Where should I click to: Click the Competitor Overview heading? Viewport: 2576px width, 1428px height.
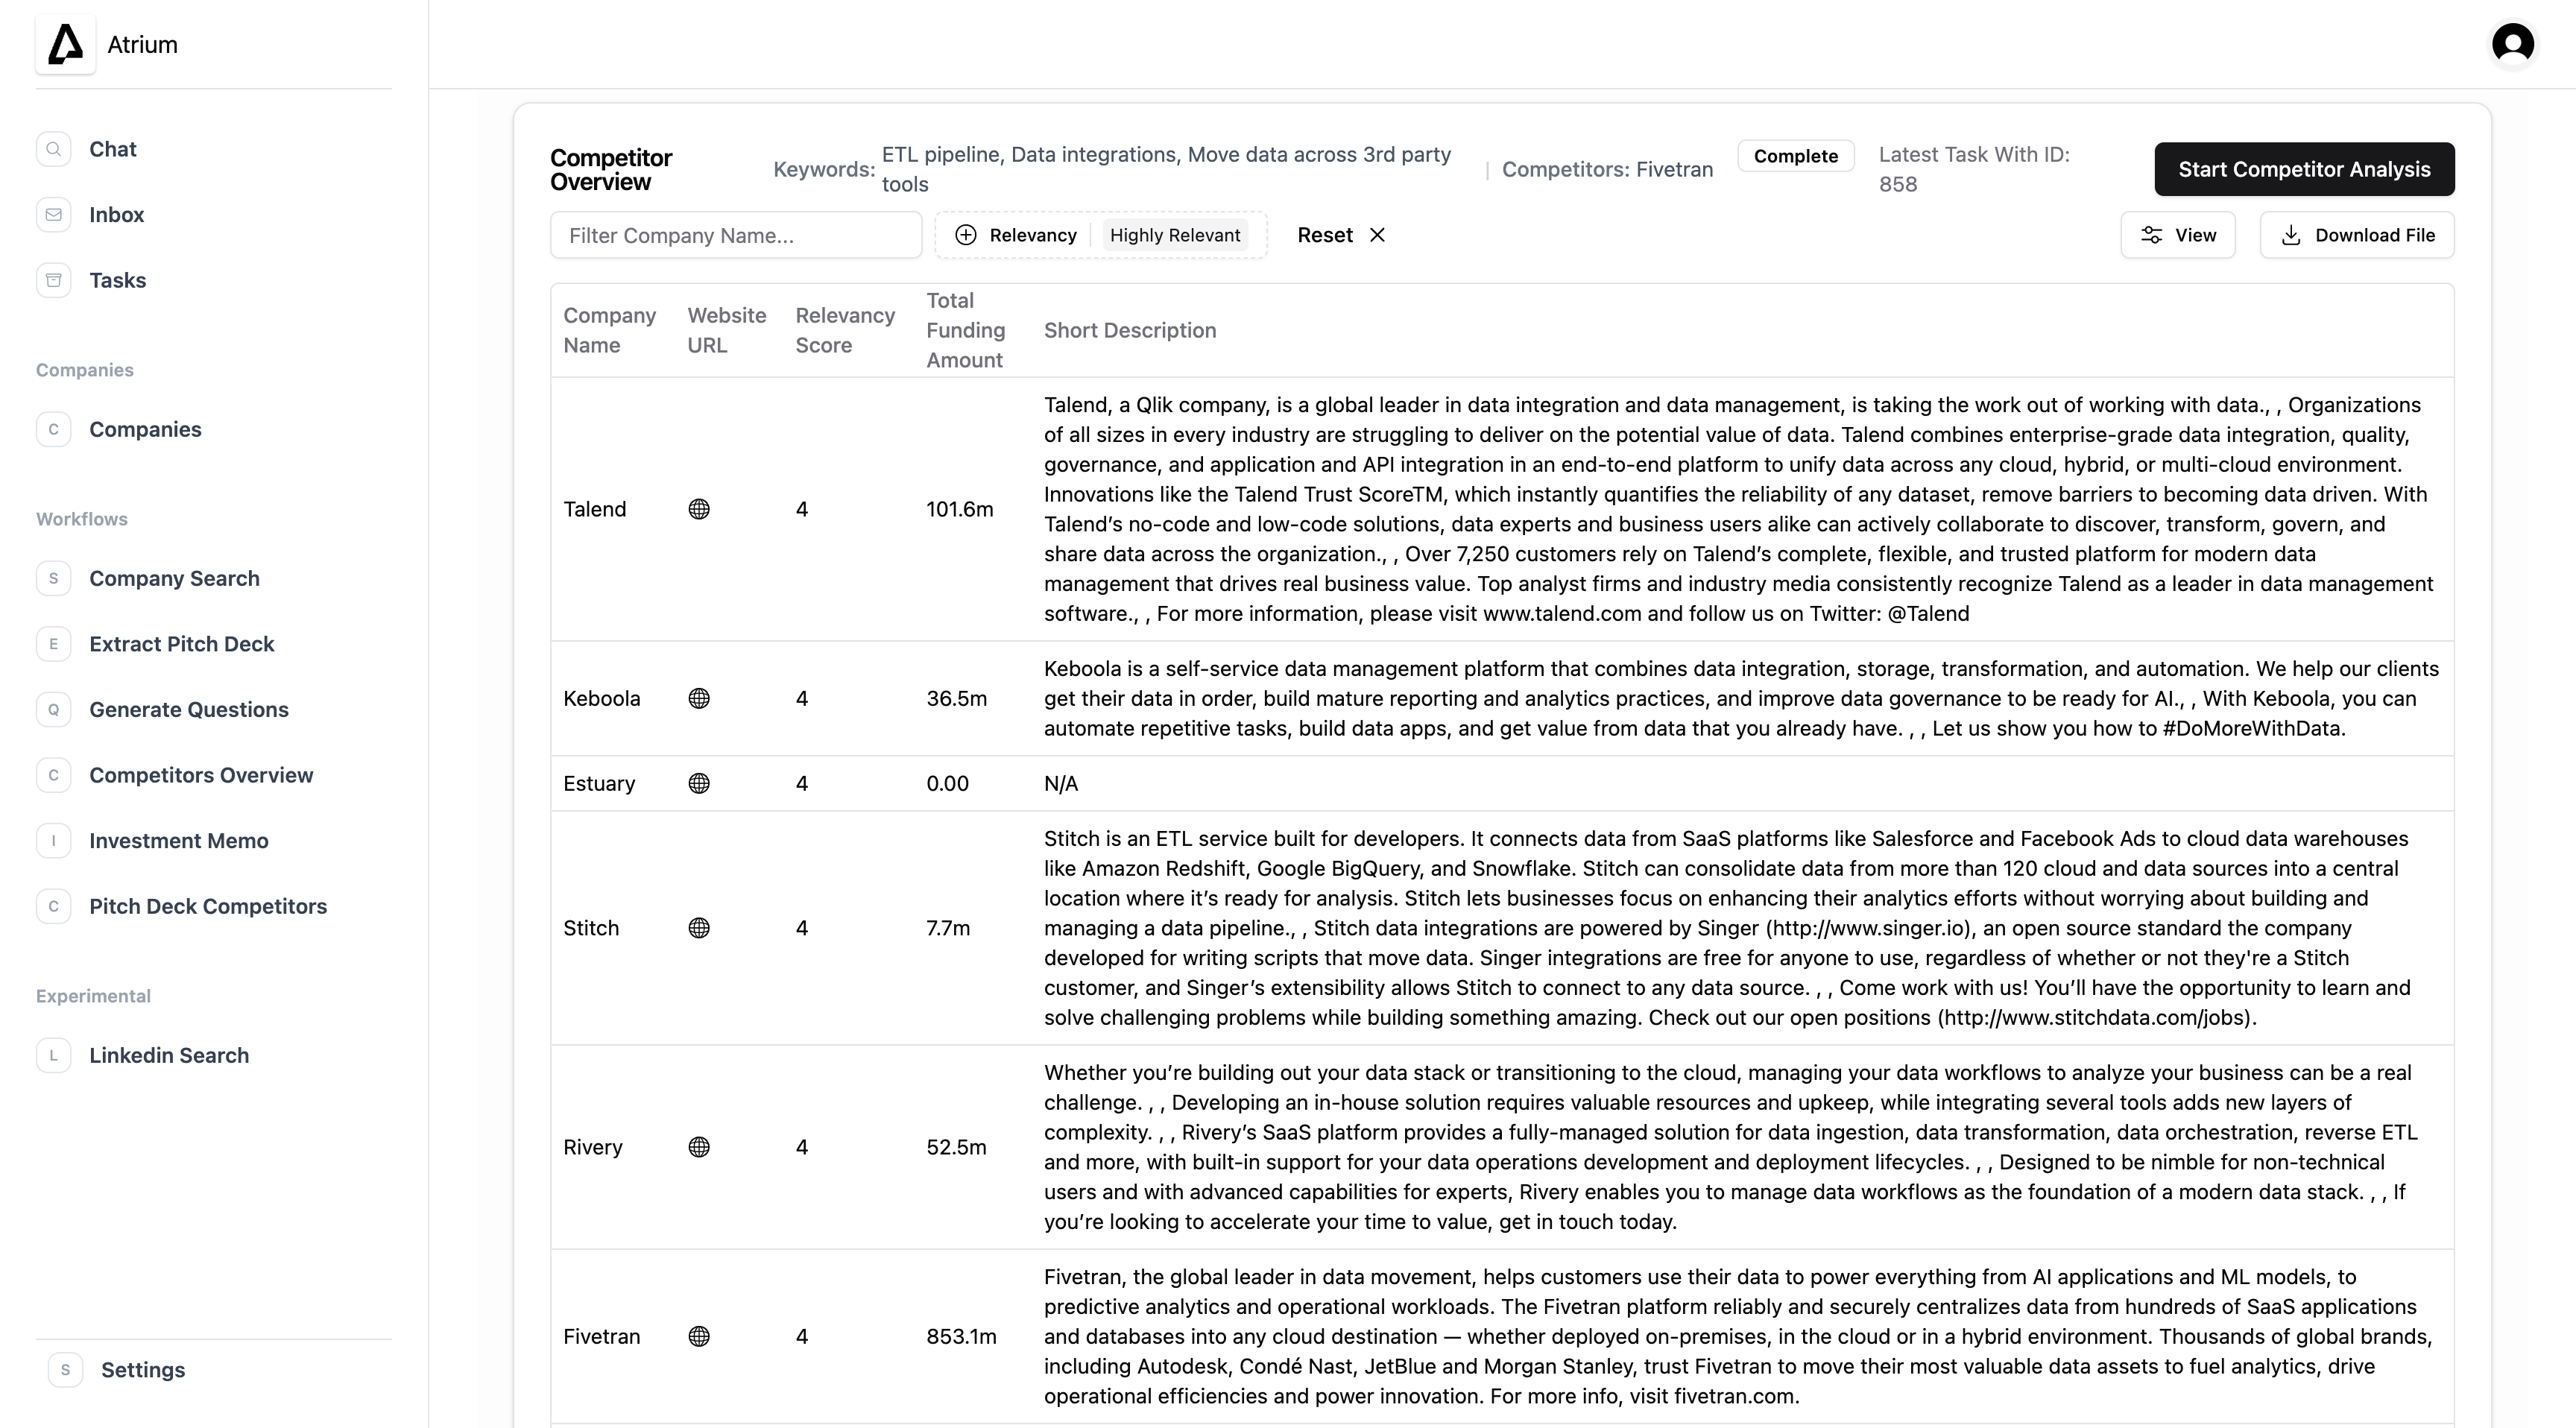click(611, 170)
